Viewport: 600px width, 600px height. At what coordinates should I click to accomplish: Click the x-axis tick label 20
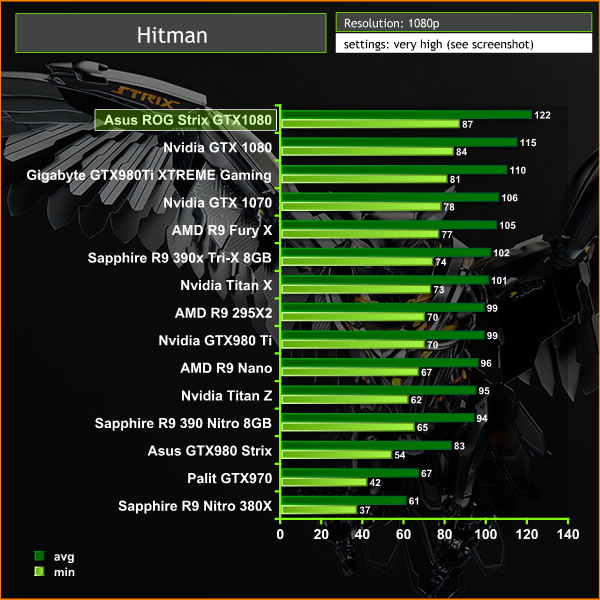coord(321,534)
